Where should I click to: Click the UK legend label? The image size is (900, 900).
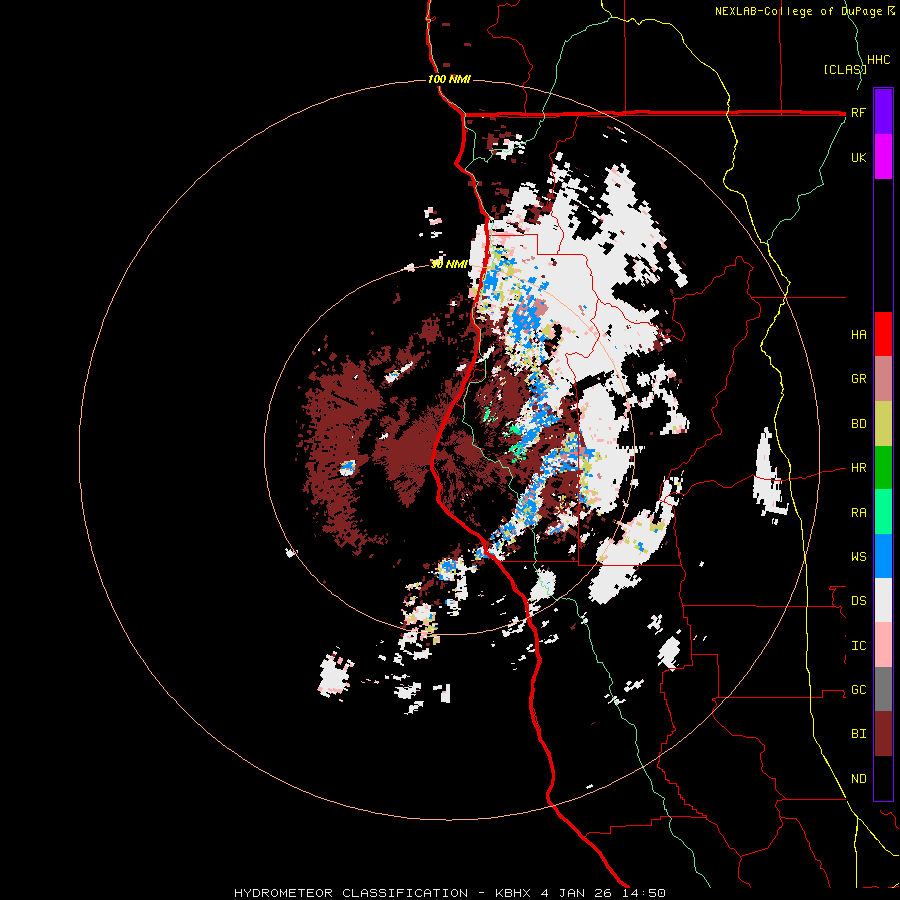pos(858,157)
